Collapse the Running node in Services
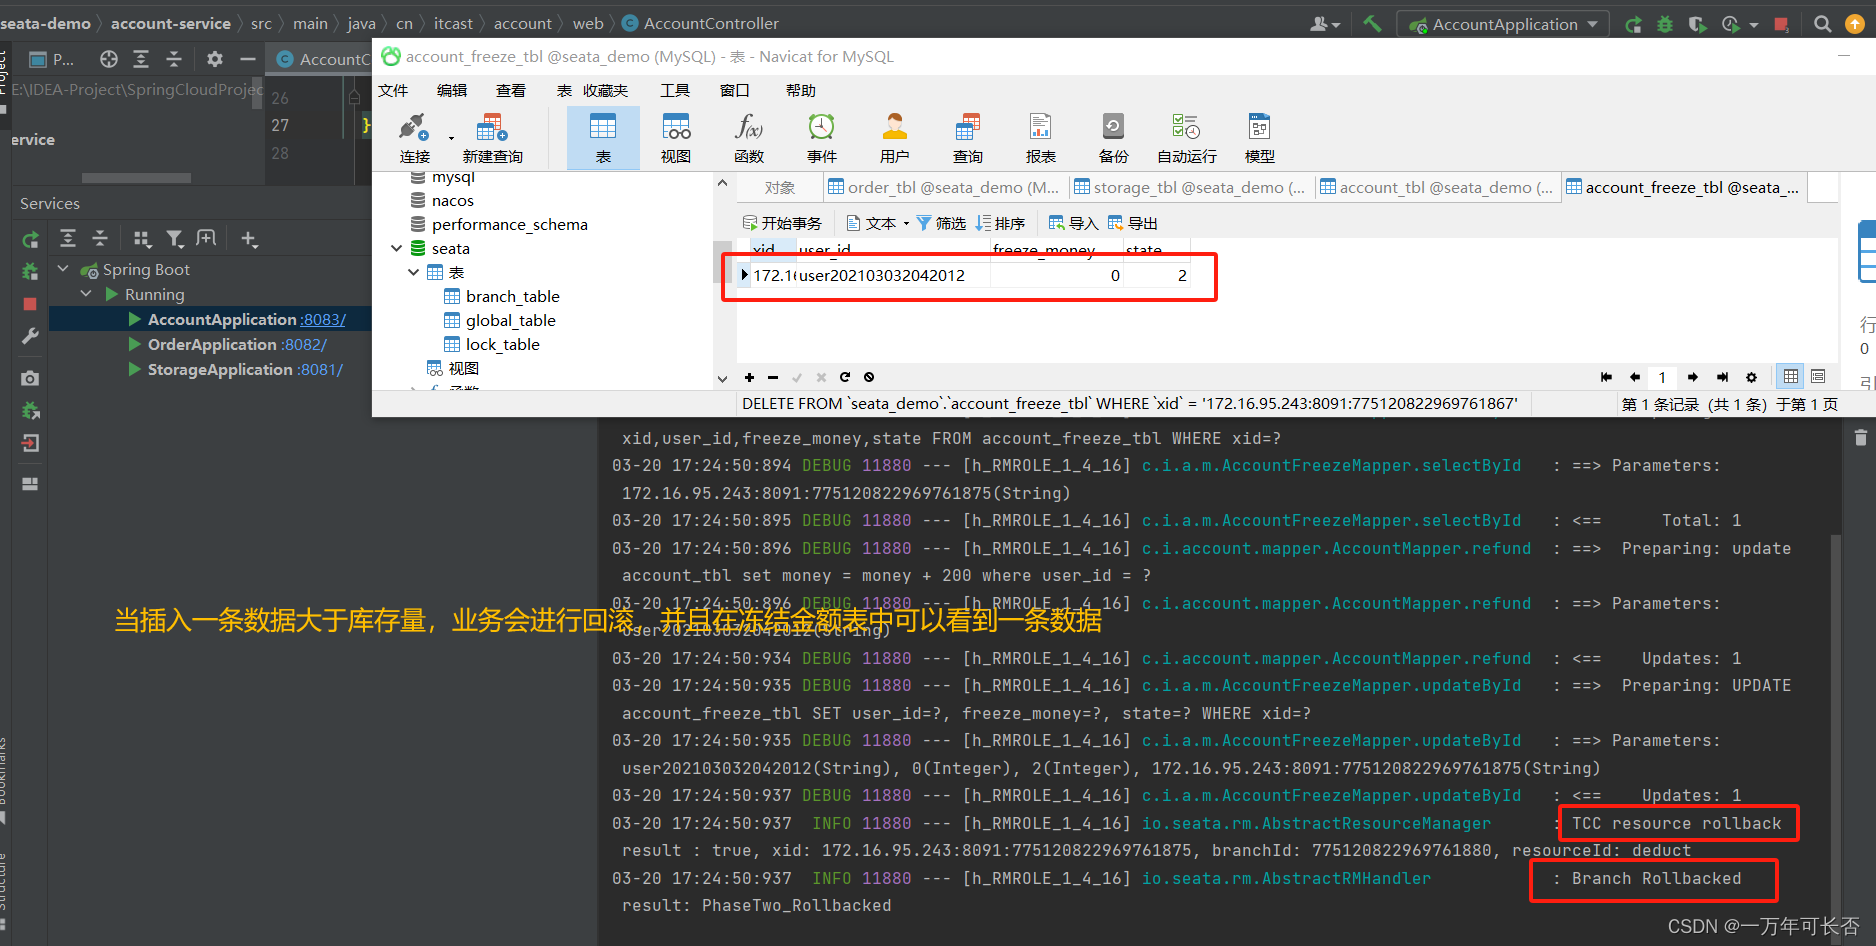This screenshot has width=1876, height=946. [86, 294]
